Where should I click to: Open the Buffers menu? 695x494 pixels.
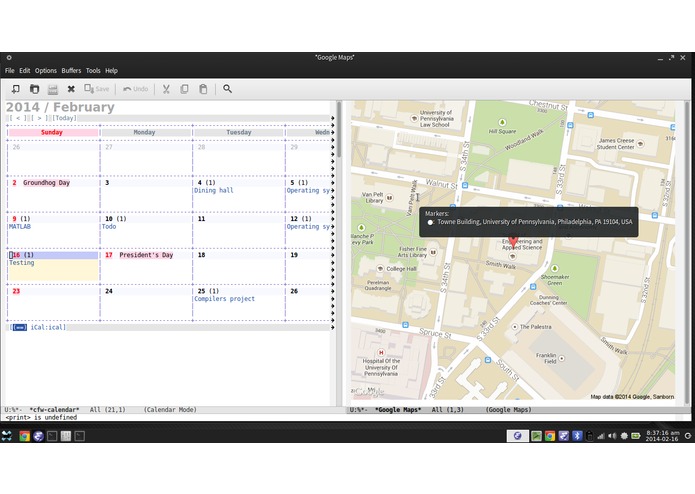pos(71,70)
